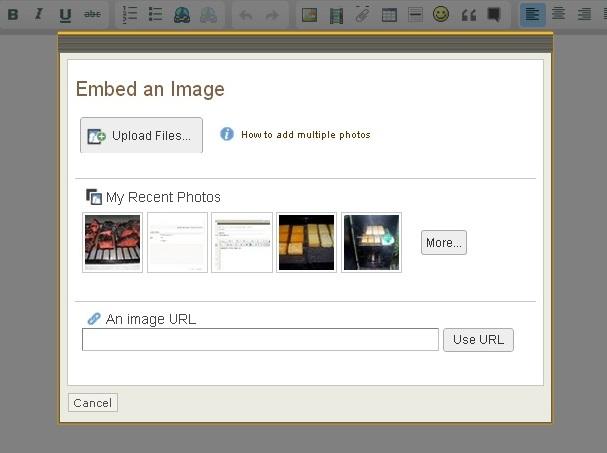Toggle bold formatting in the toolbar

pyautogui.click(x=13, y=14)
